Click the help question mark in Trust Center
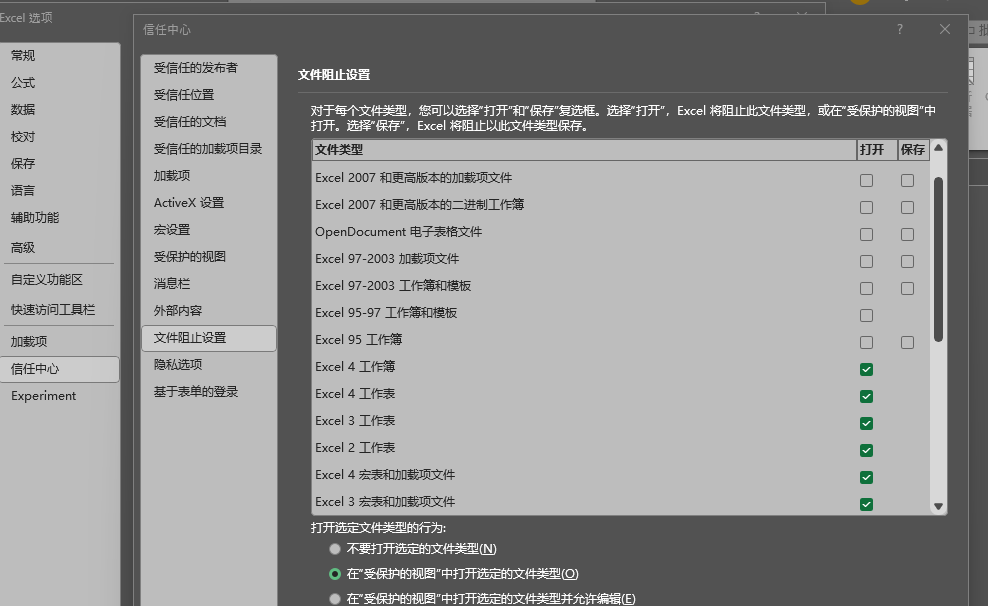Screen dimensions: 988x606 pos(900,29)
